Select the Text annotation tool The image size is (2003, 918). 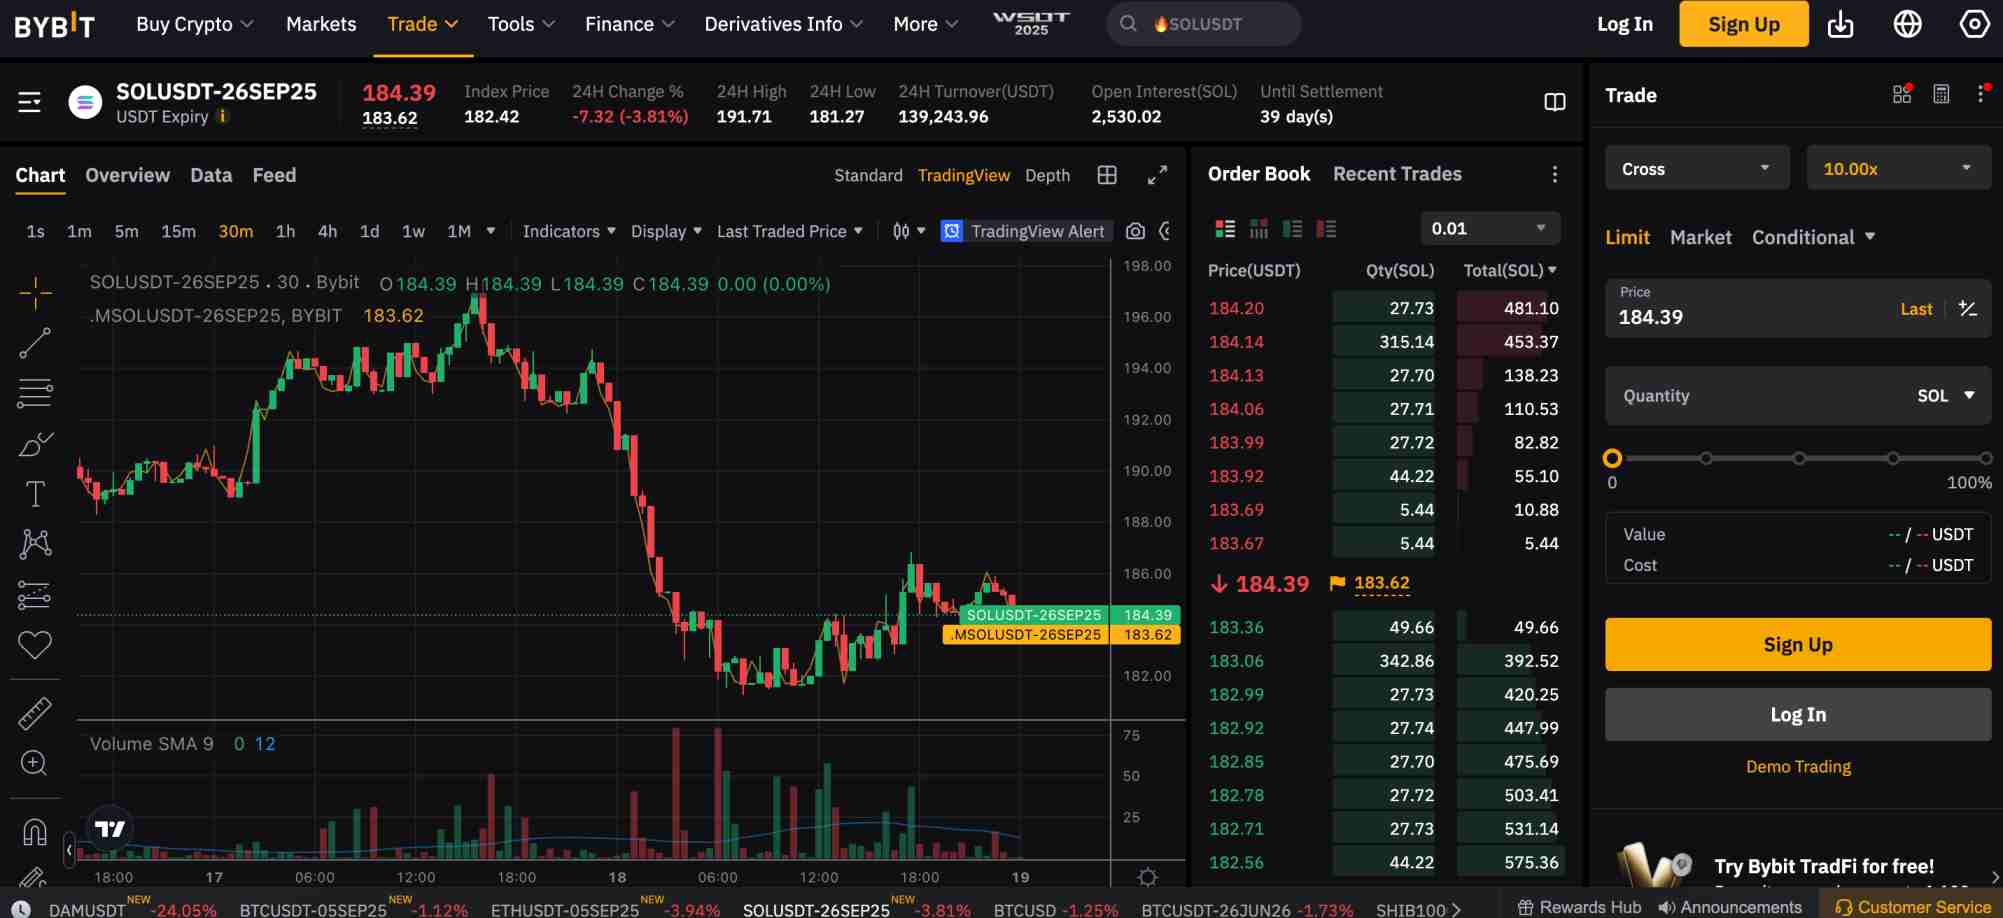point(35,493)
